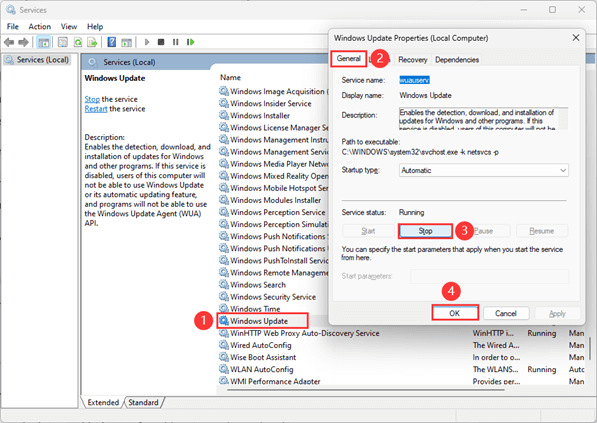Image resolution: width=597 pixels, height=423 pixels.
Task: Open the View menu
Action: [x=69, y=27]
